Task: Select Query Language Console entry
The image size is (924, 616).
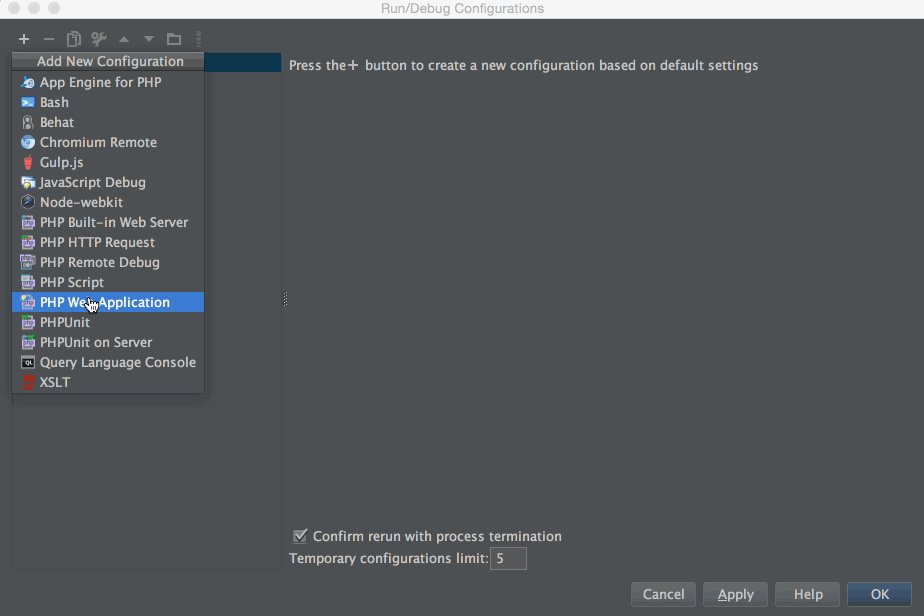Action: [x=108, y=363]
